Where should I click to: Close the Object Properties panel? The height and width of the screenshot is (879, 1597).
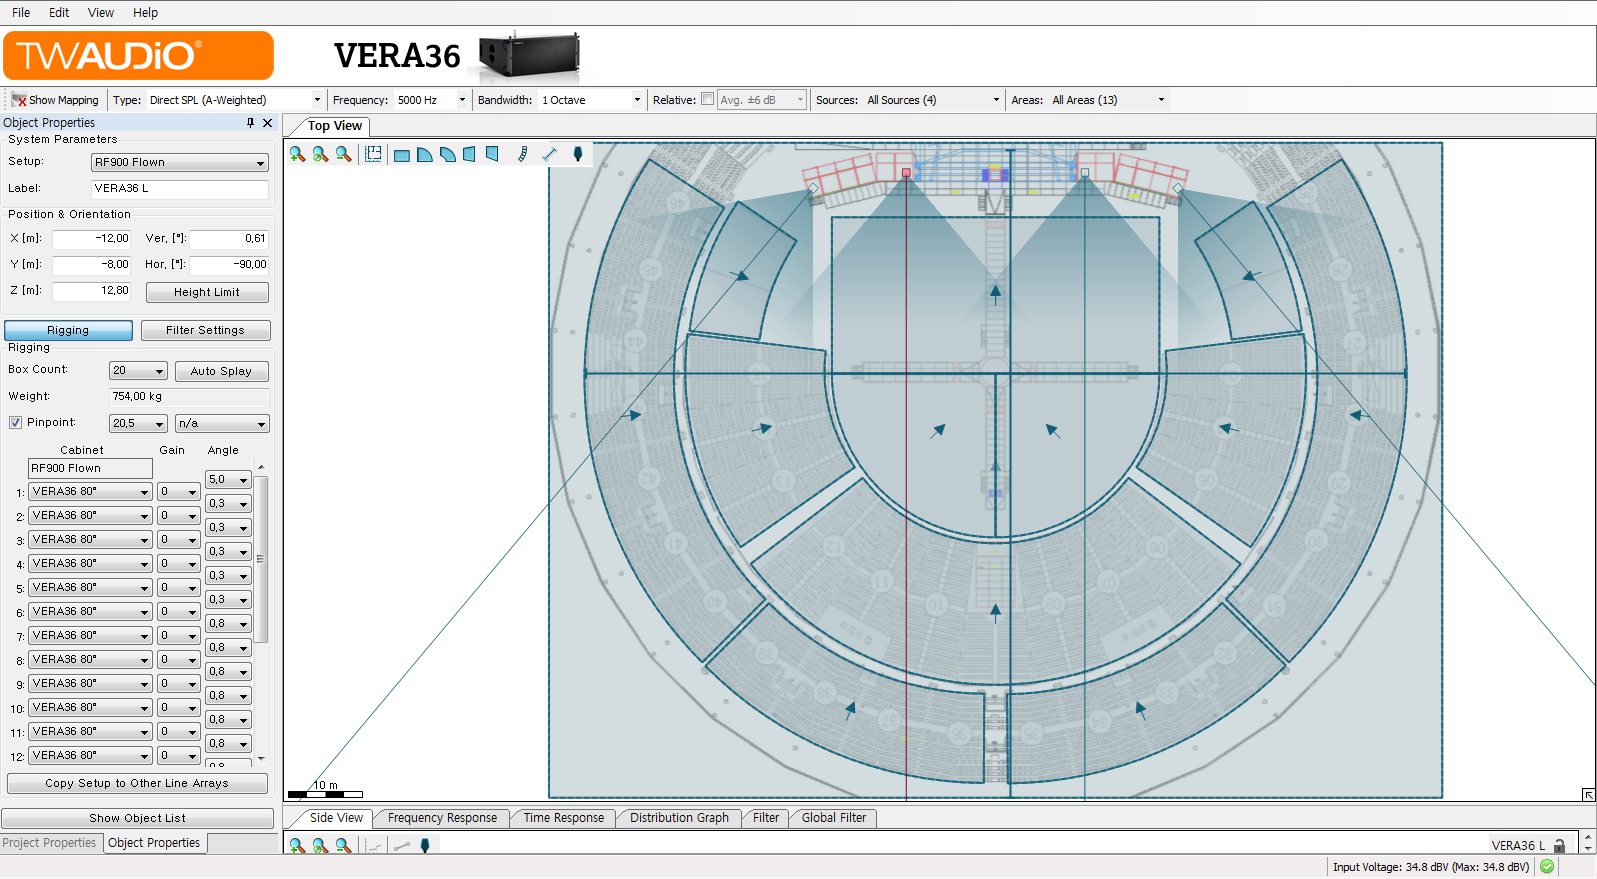[x=267, y=123]
